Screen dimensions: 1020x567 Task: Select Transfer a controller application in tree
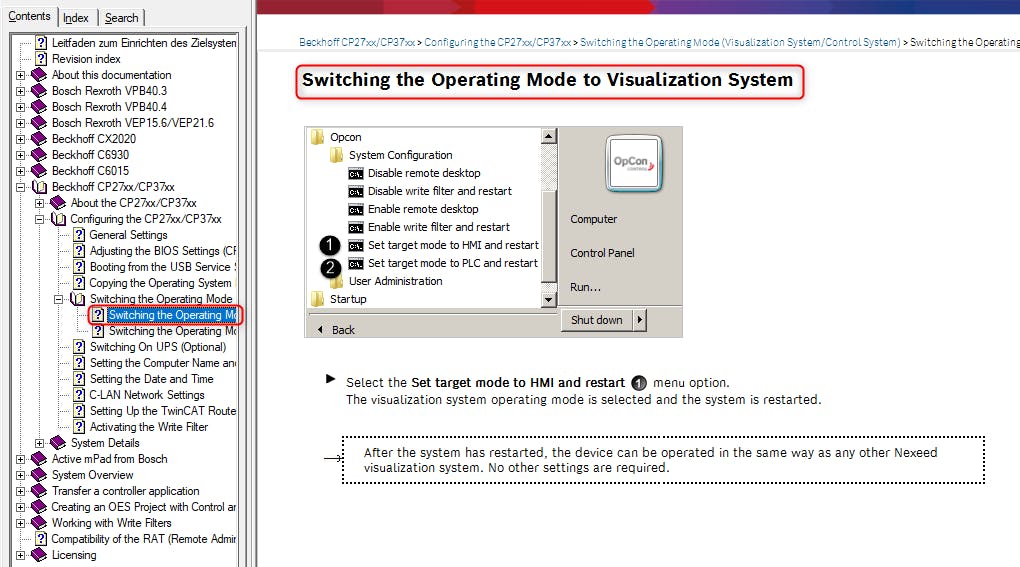pyautogui.click(x=125, y=491)
